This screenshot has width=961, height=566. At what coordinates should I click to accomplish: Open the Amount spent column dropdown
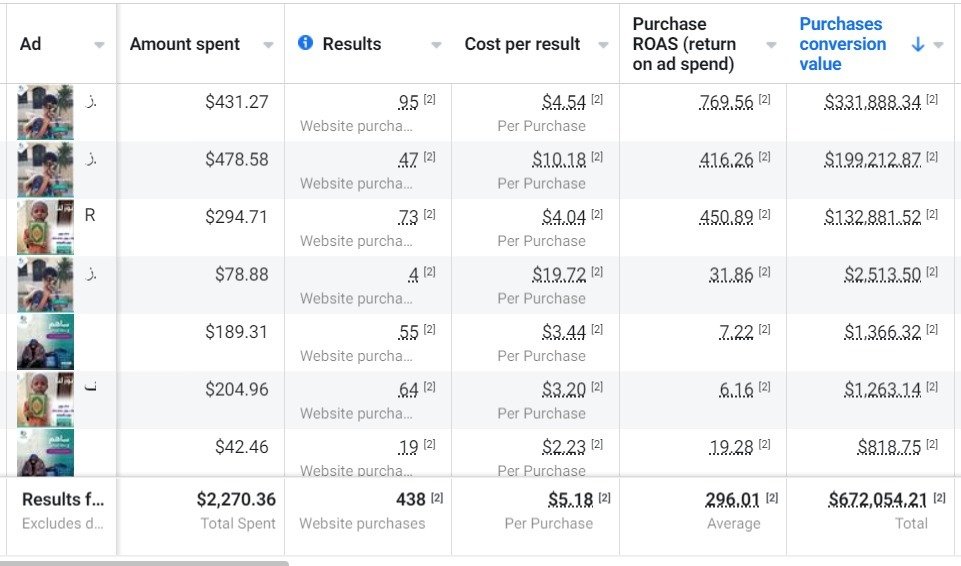268,45
